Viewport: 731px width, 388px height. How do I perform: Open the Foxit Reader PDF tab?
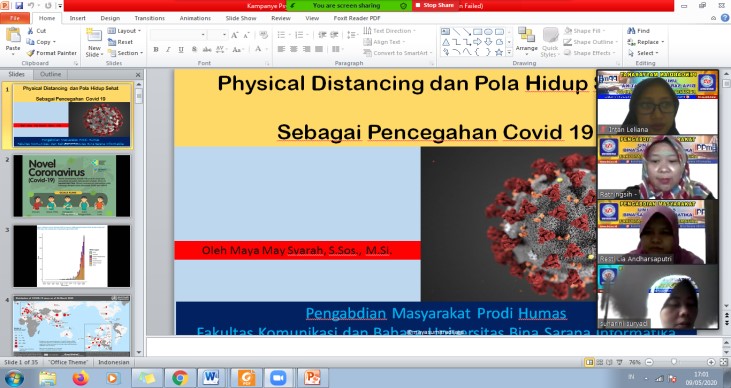point(357,18)
